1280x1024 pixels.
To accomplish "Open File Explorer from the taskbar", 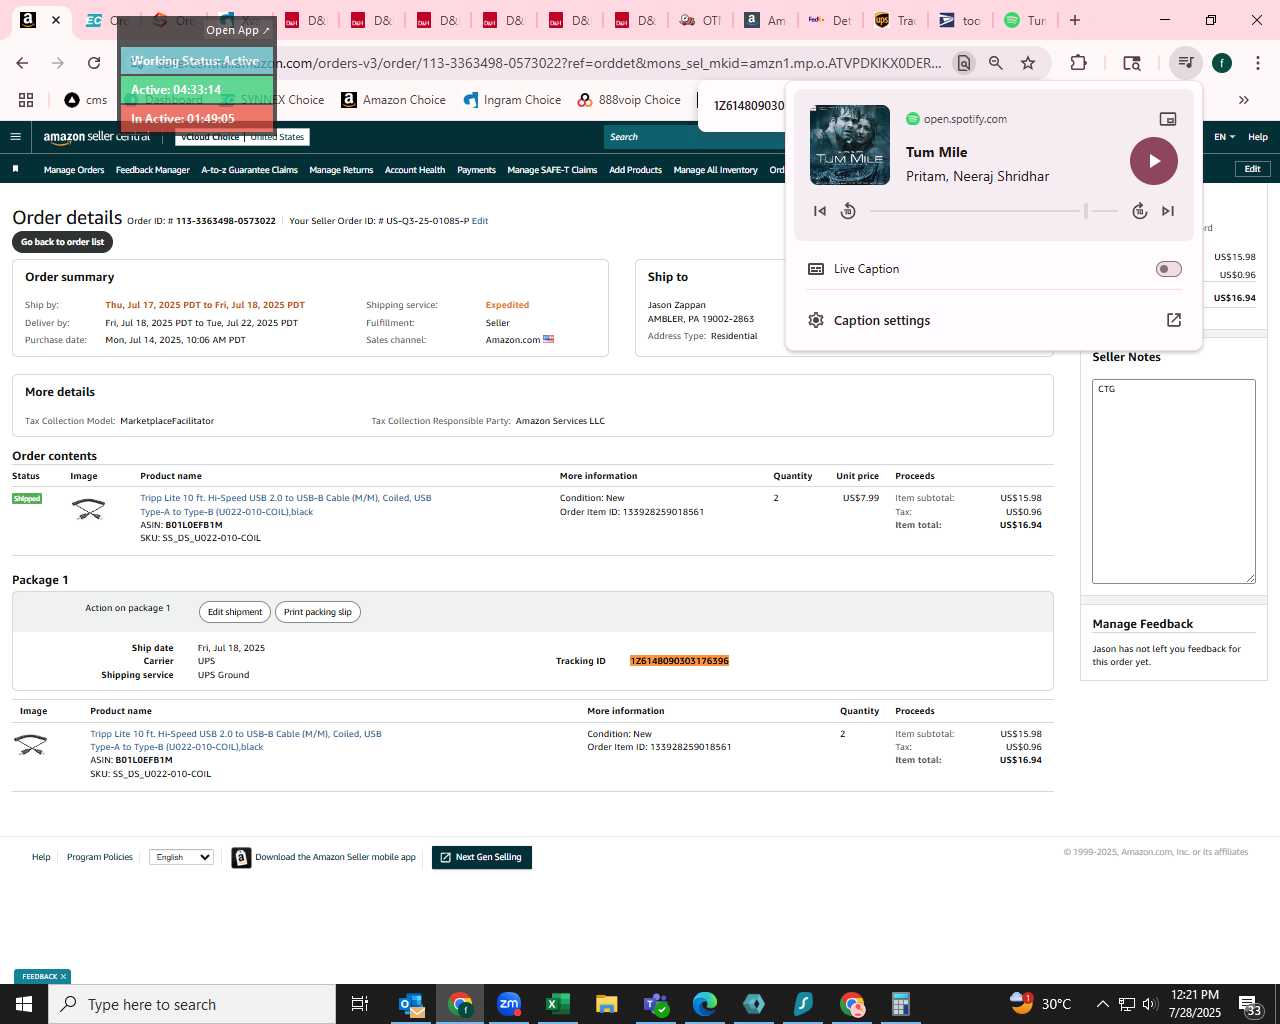I will [x=606, y=1004].
